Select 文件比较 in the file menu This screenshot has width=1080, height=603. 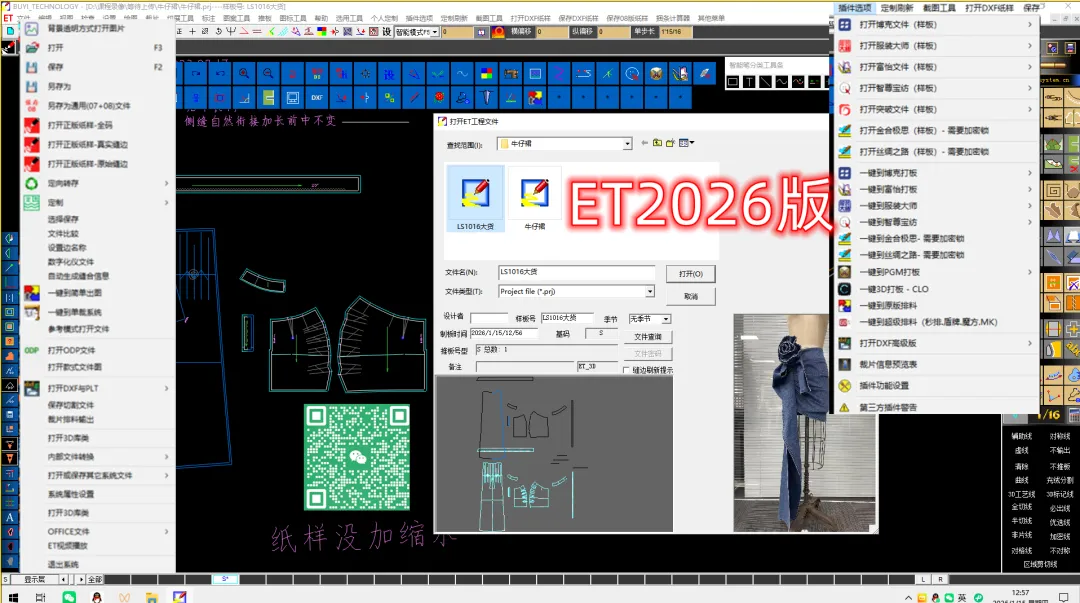63,234
